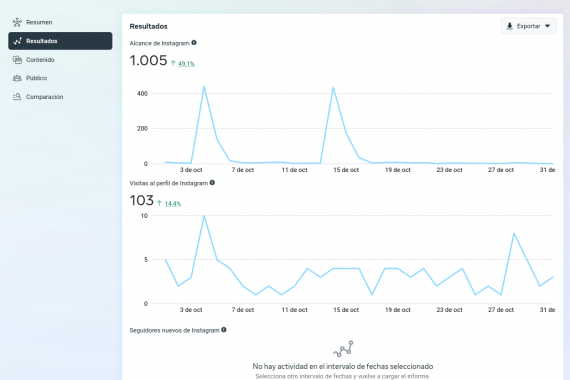
Task: Select the first reach peak near 3 de oct
Action: click(x=204, y=87)
